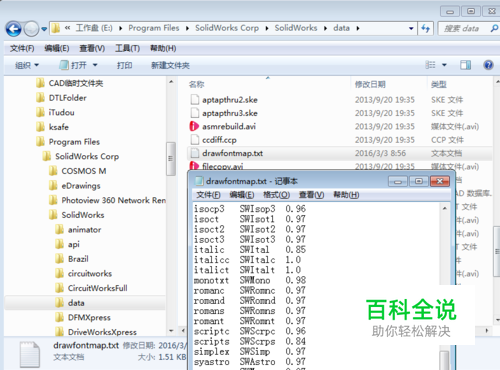Sort files by 类型 column header
The height and width of the screenshot is (370, 500).
(439, 85)
